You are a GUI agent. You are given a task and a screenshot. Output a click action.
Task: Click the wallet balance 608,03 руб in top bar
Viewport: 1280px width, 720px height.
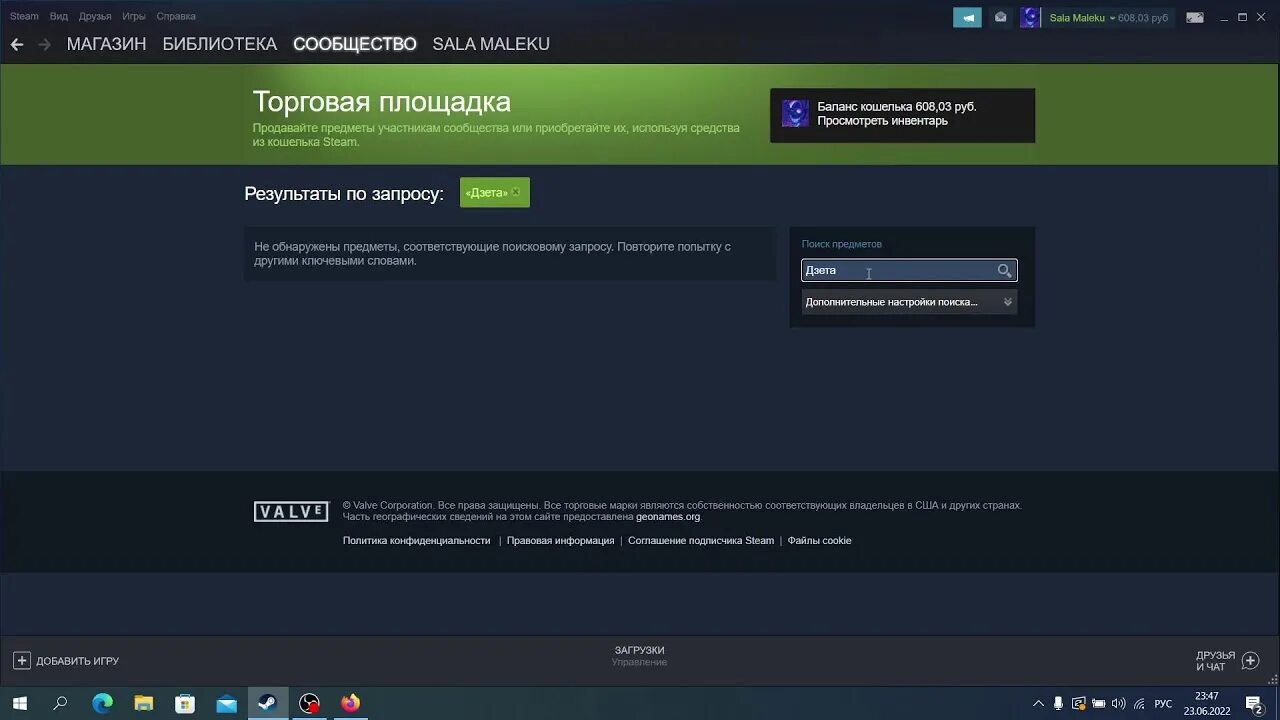(x=1143, y=18)
